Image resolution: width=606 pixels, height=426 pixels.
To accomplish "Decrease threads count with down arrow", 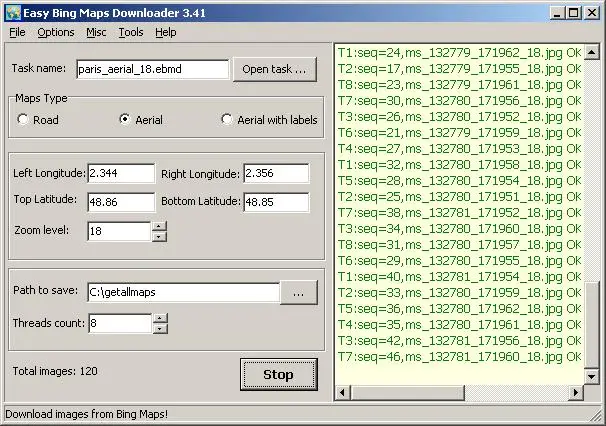I will pyautogui.click(x=160, y=329).
